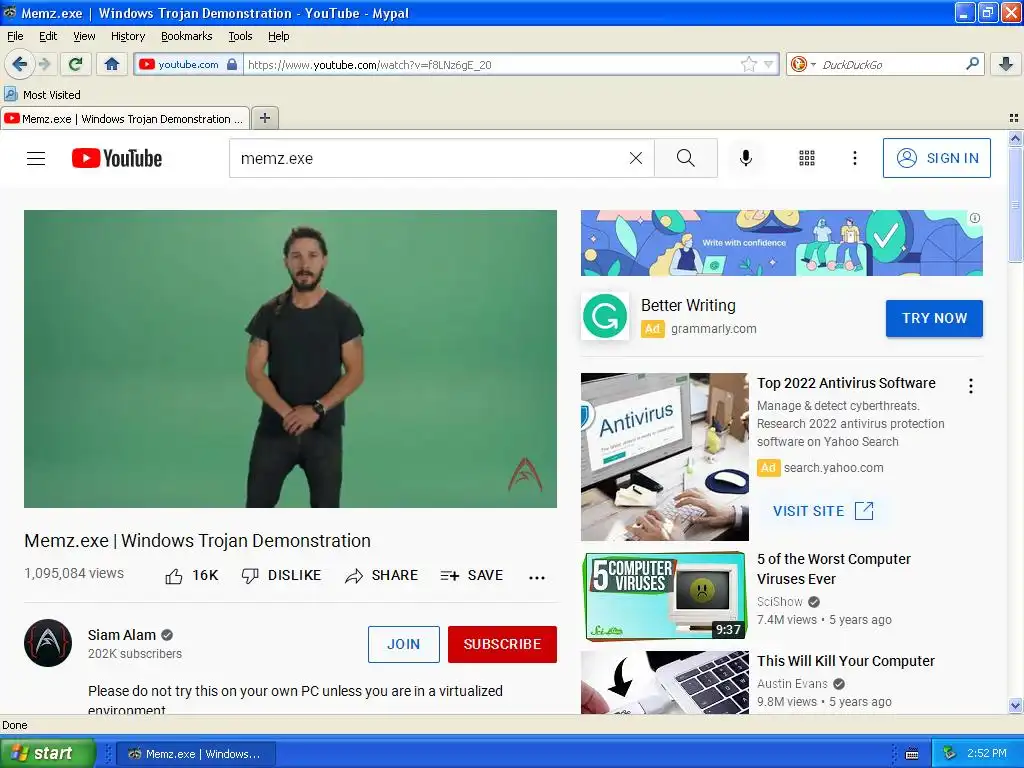The height and width of the screenshot is (768, 1024).
Task: Click the Grammarly logo icon
Action: click(605, 316)
